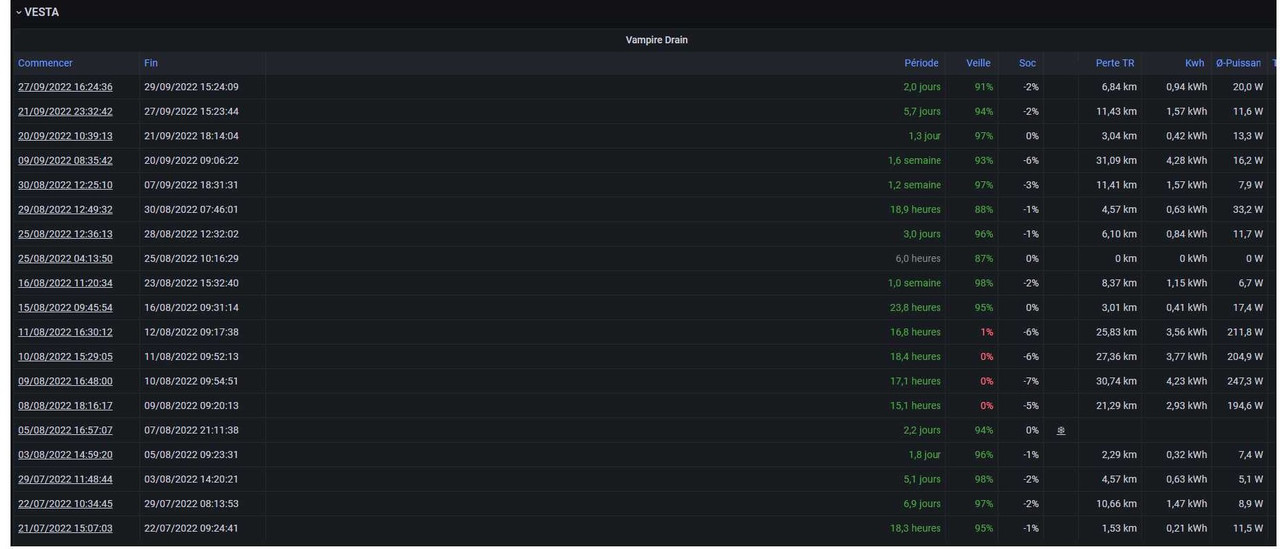Screen dimensions: 1280x549
Task: Sort by Fin column header
Action: coord(151,63)
